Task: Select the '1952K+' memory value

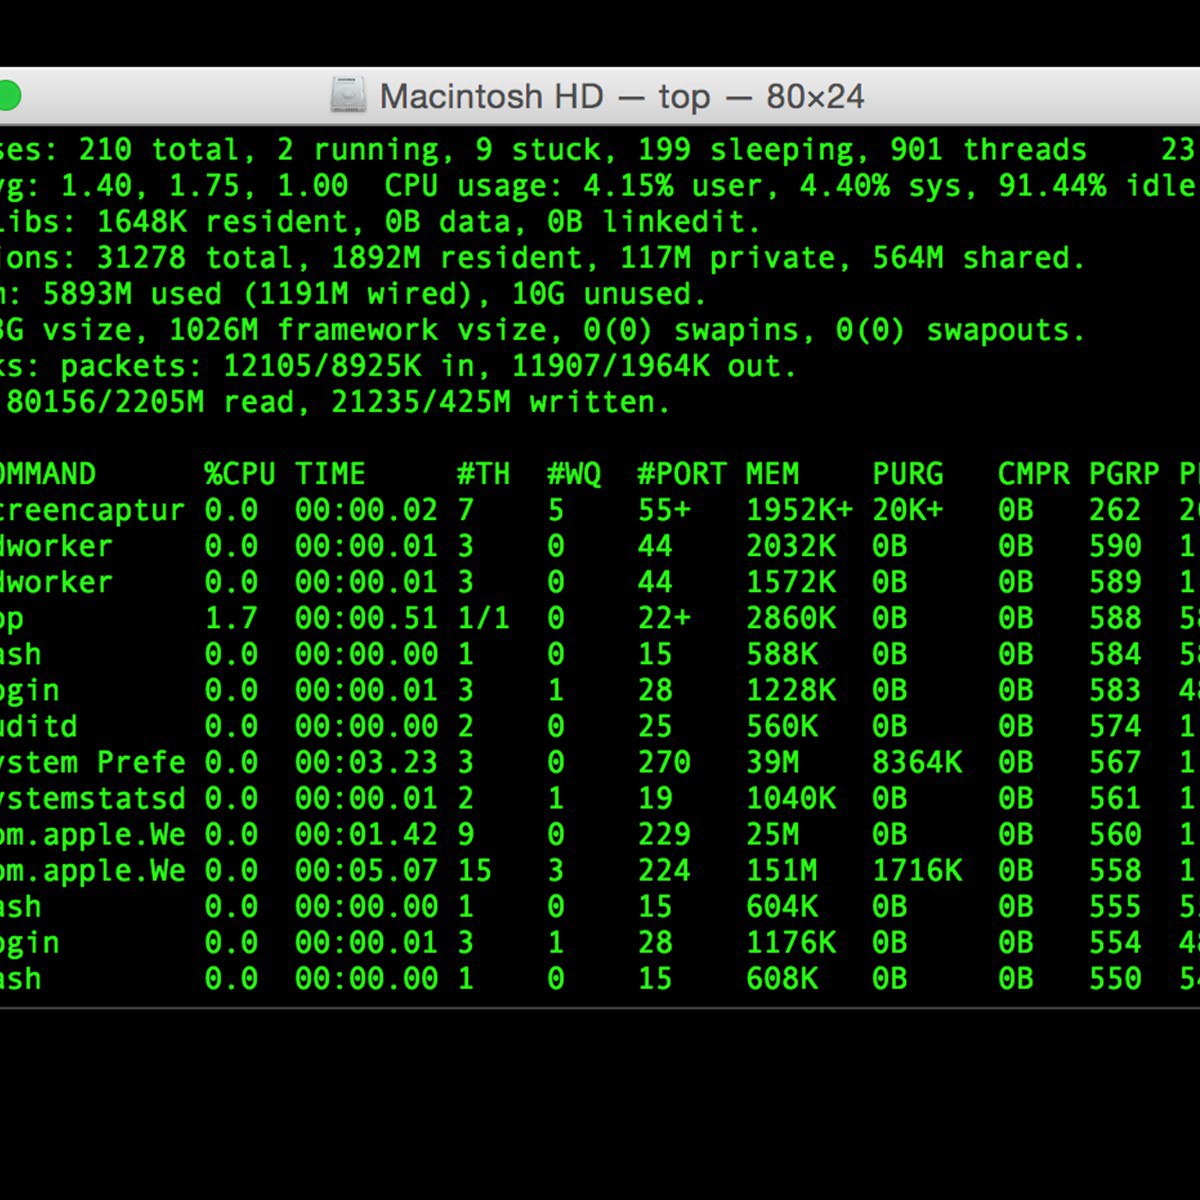Action: 799,510
